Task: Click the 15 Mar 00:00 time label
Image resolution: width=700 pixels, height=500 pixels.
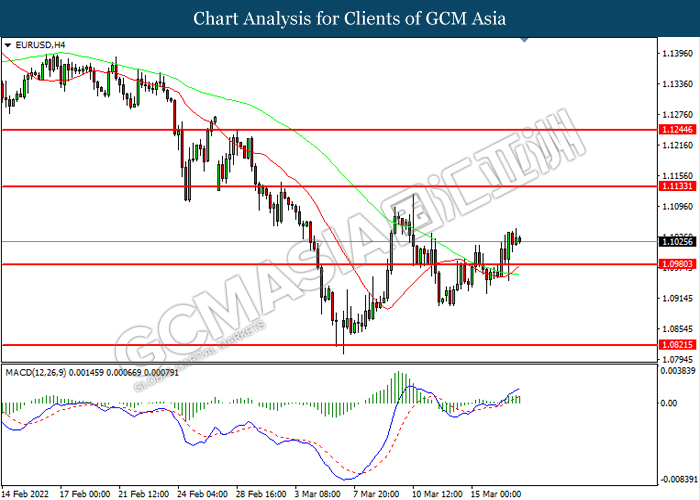Action: [x=496, y=494]
